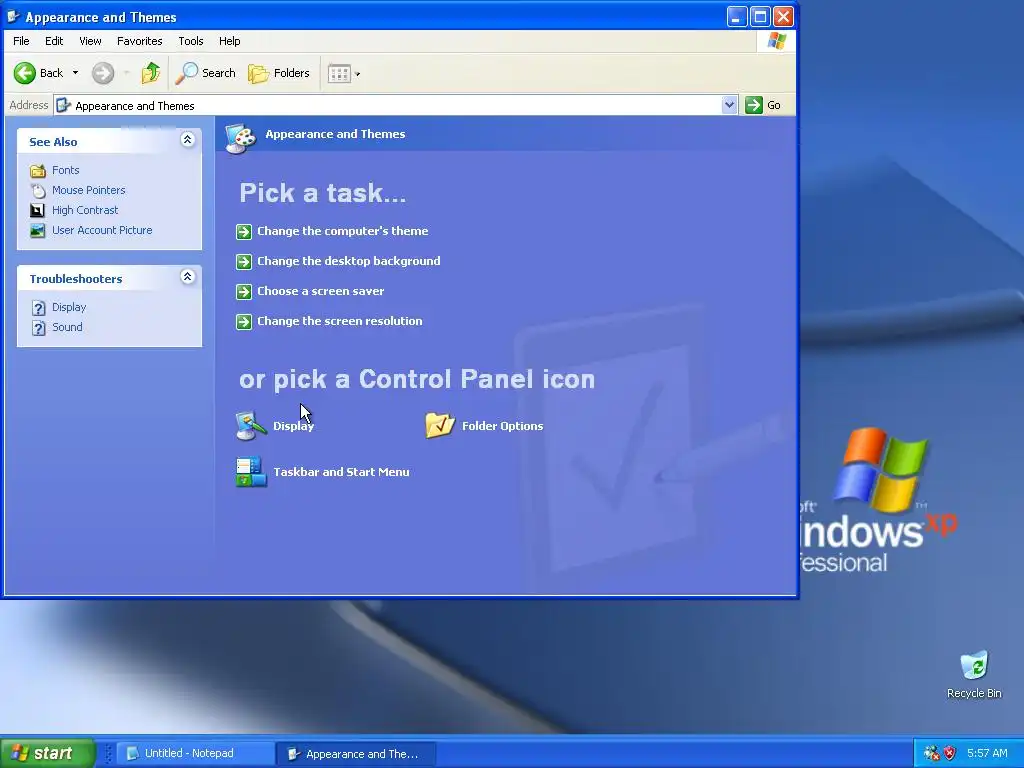
Task: Open the Tools menu
Action: click(191, 41)
